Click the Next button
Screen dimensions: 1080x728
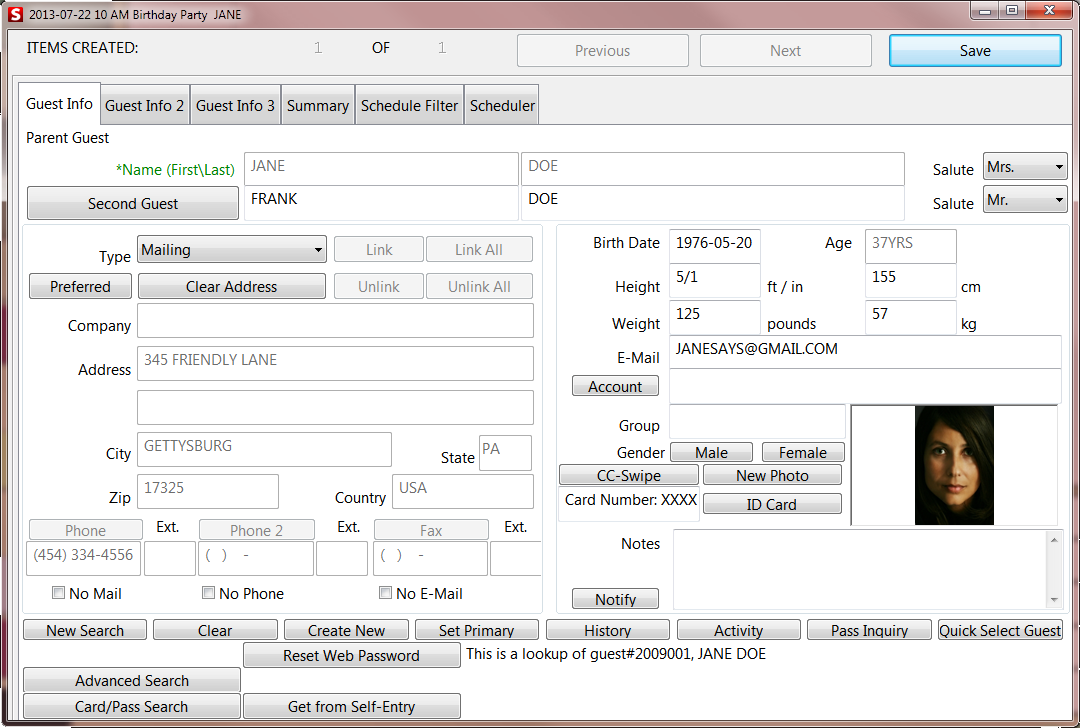[786, 50]
